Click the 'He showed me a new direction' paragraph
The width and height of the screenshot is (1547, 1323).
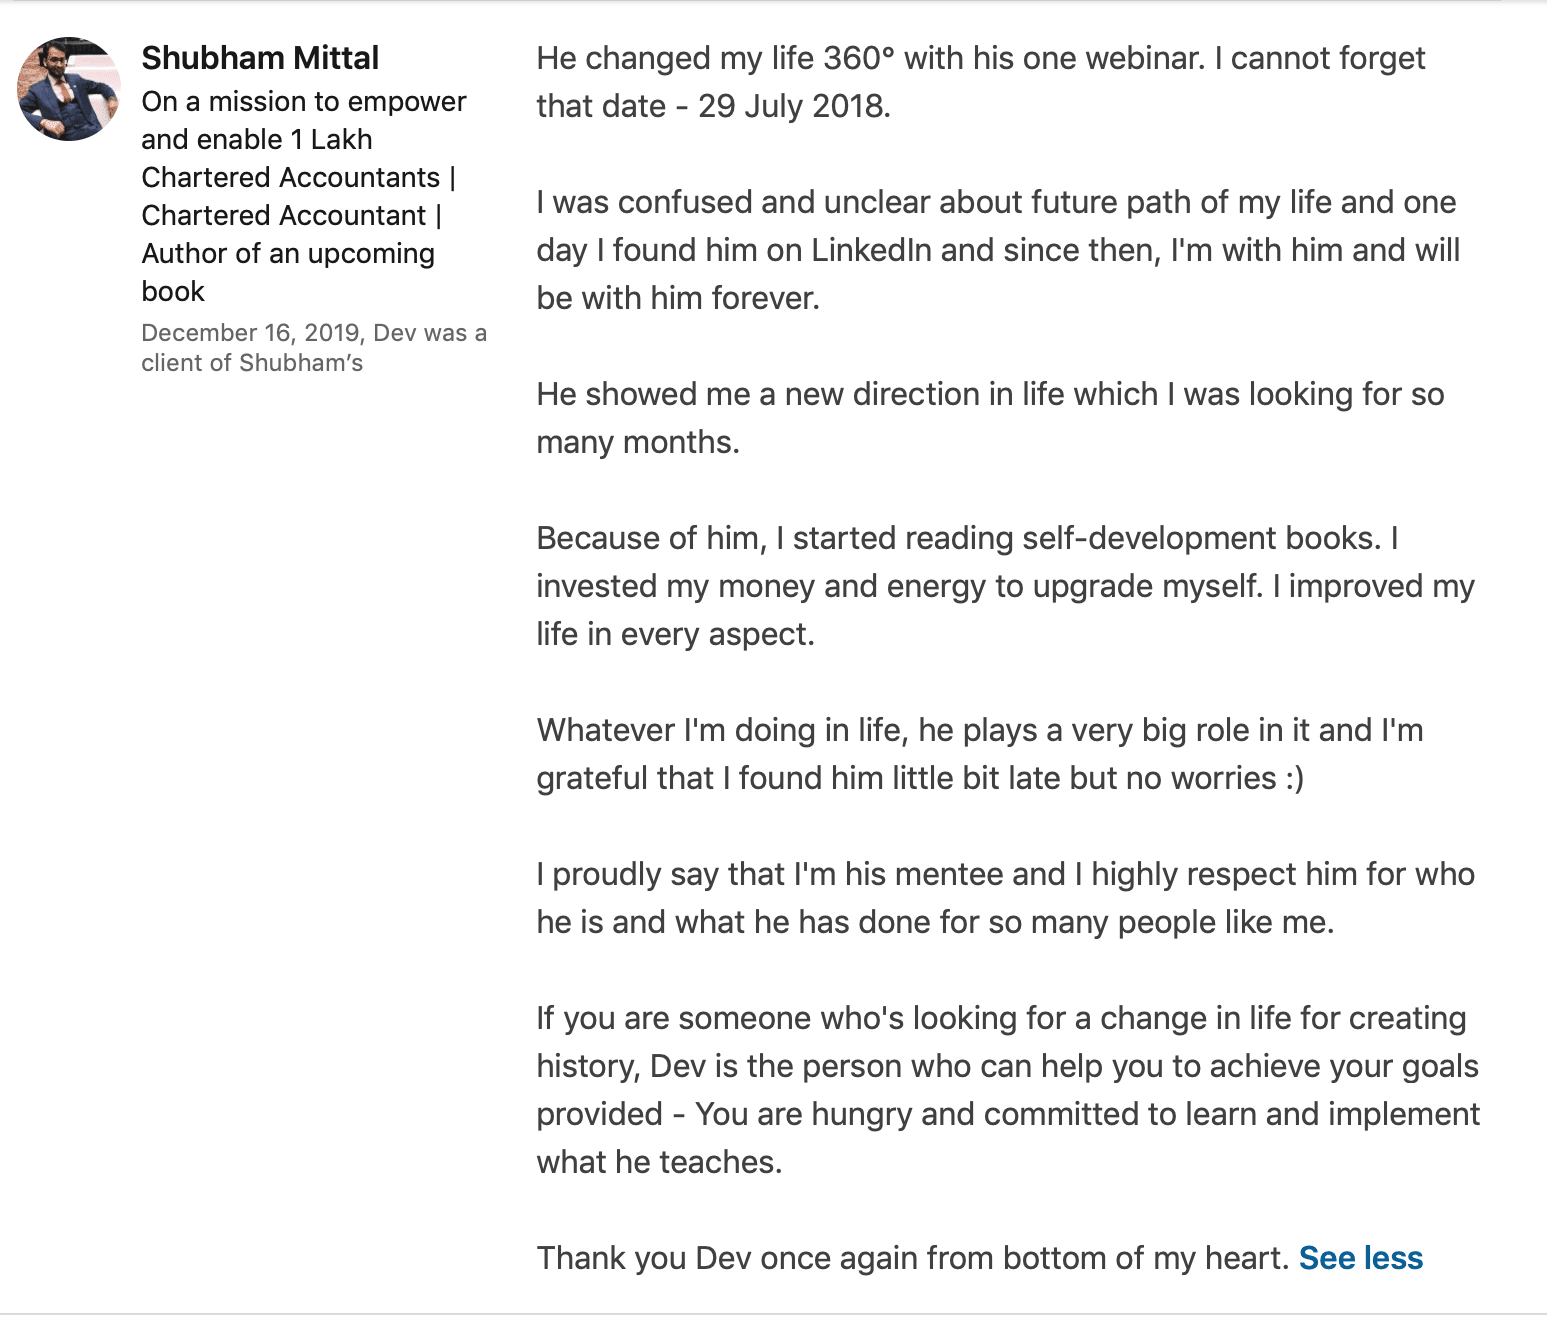coord(990,418)
